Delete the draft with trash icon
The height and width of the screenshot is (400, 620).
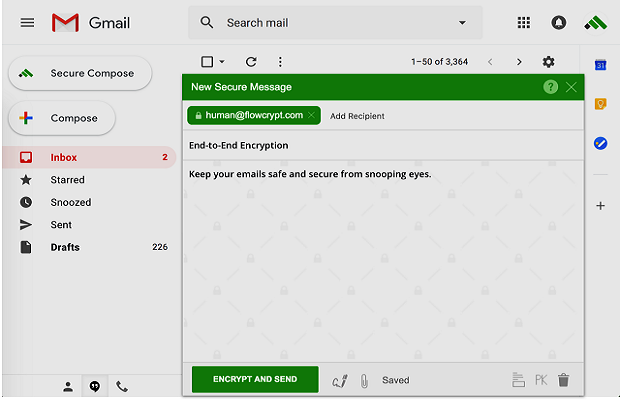563,380
